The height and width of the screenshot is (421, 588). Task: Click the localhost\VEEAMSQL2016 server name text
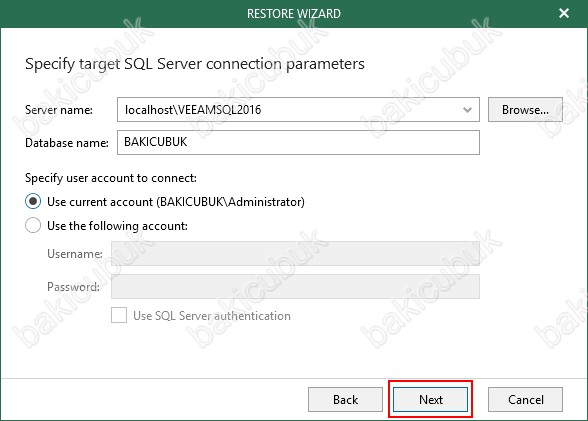tap(193, 110)
